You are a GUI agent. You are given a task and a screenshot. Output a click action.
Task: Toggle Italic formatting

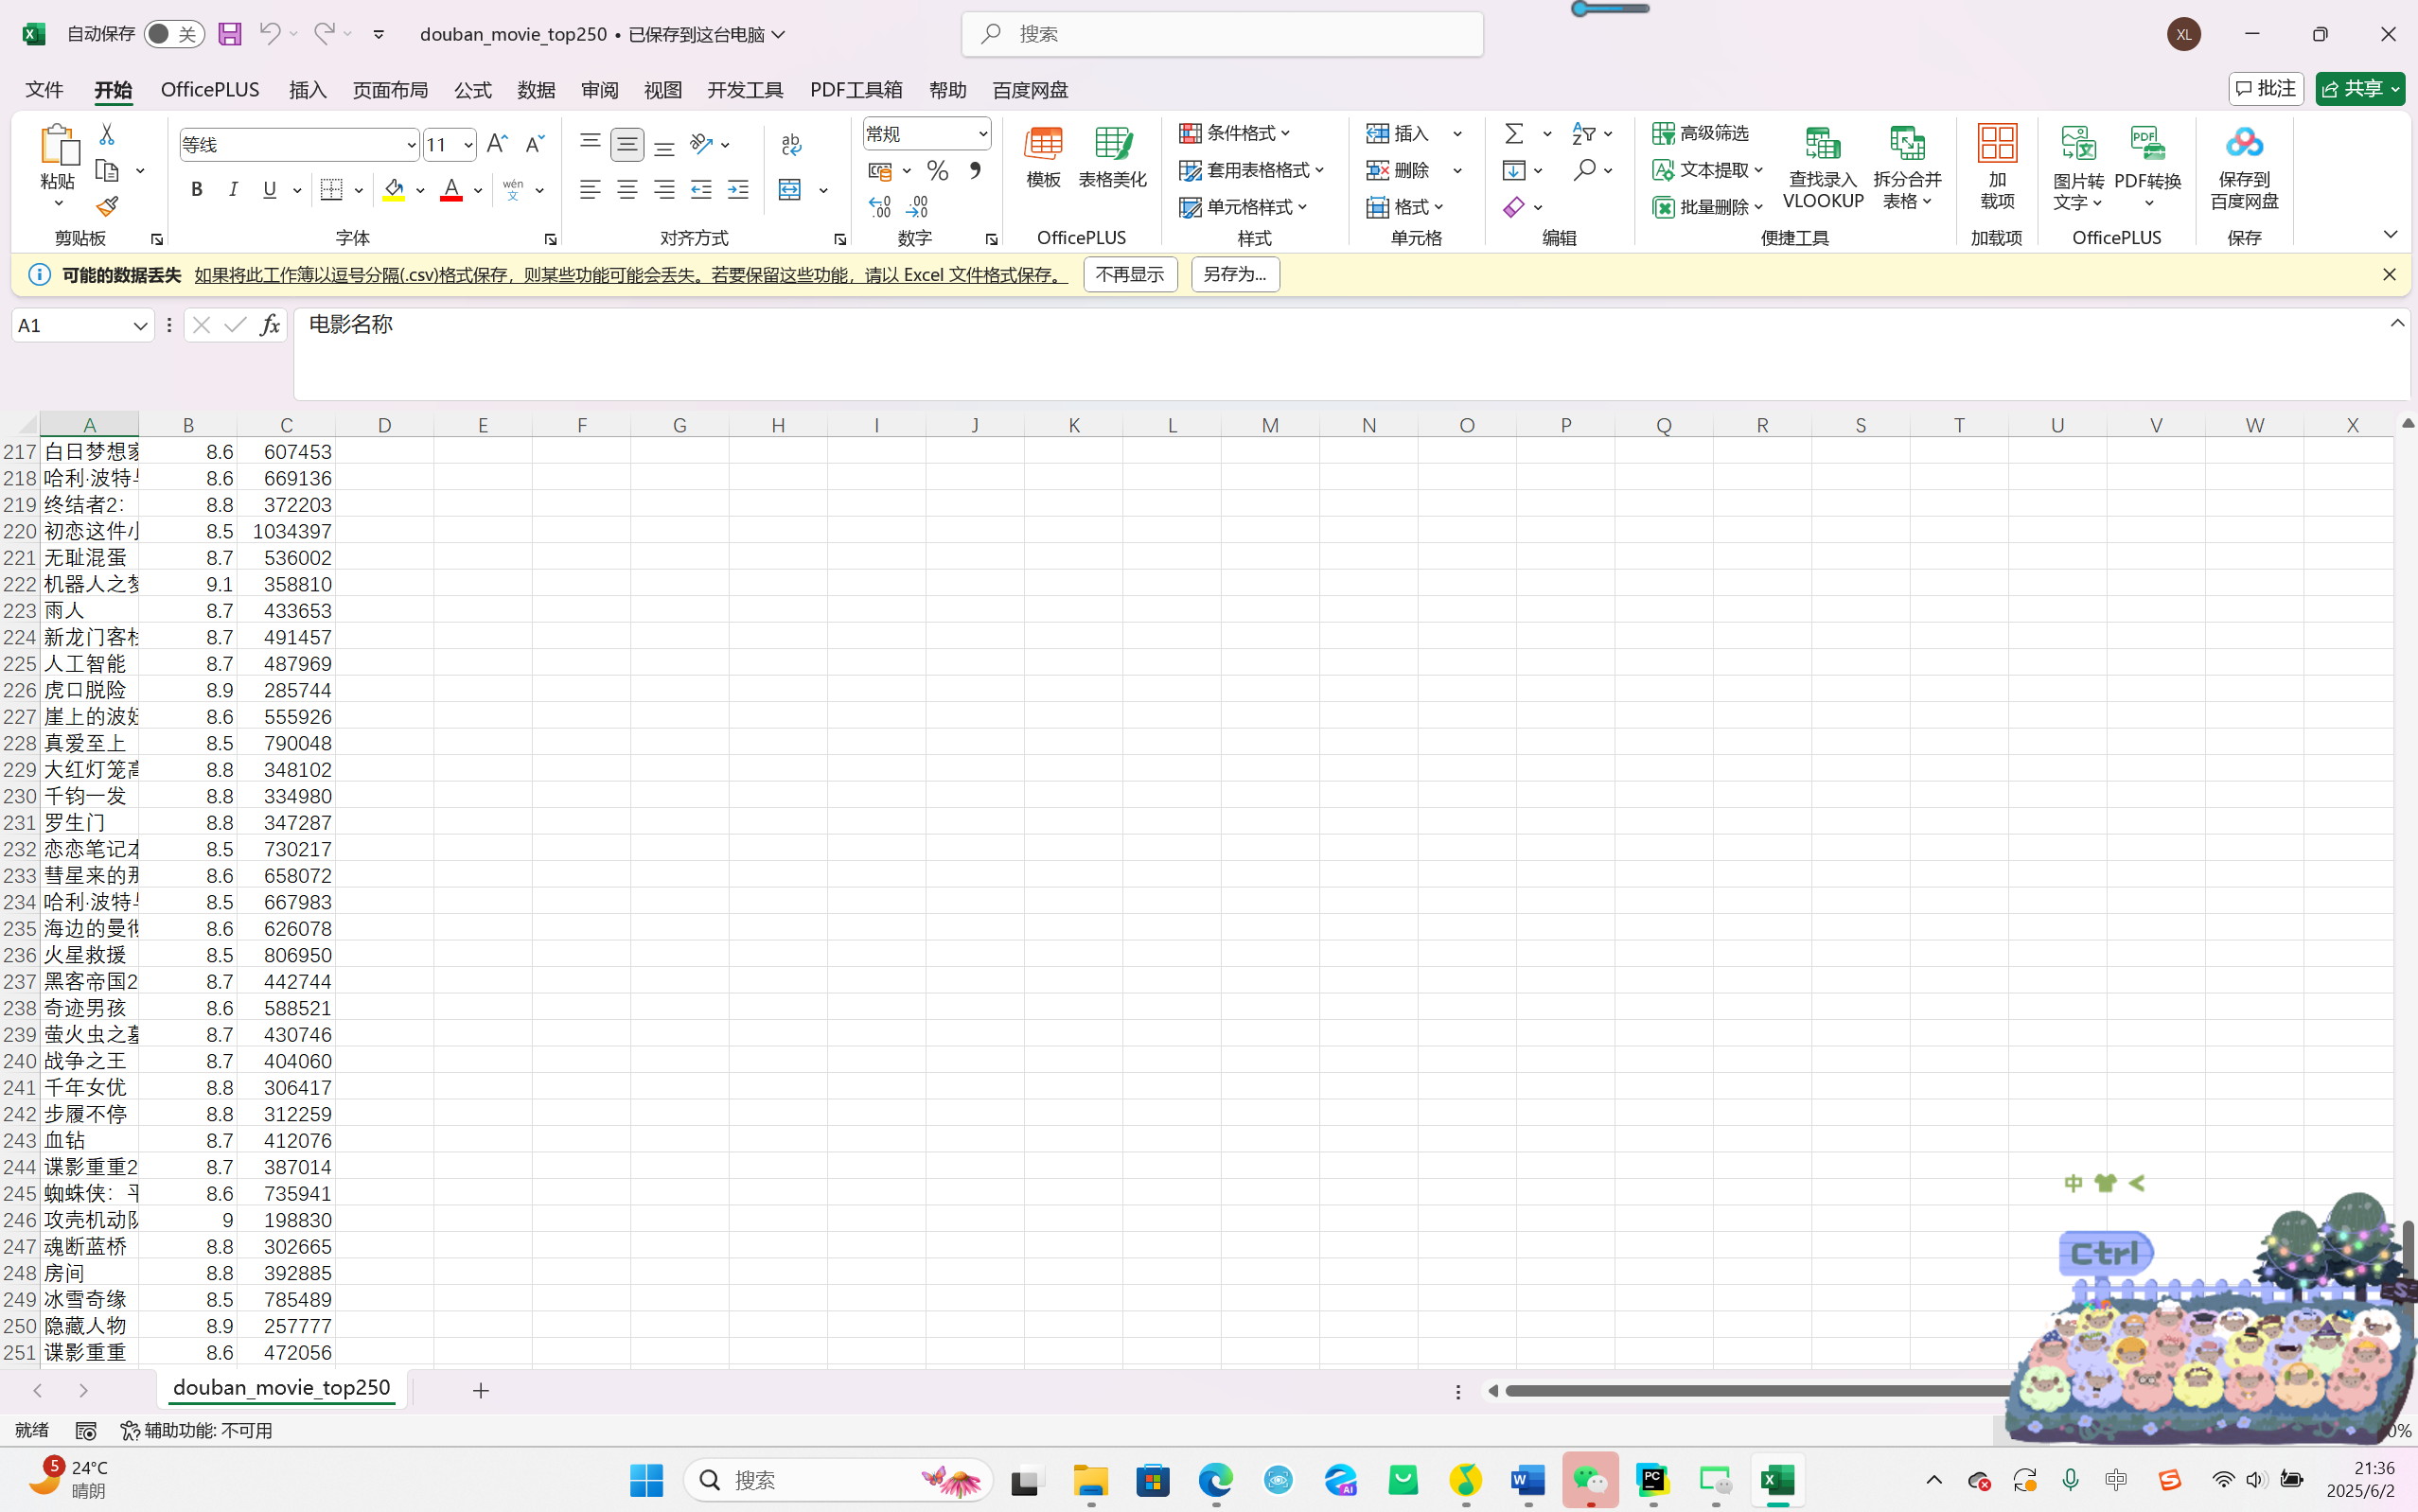pyautogui.click(x=233, y=189)
